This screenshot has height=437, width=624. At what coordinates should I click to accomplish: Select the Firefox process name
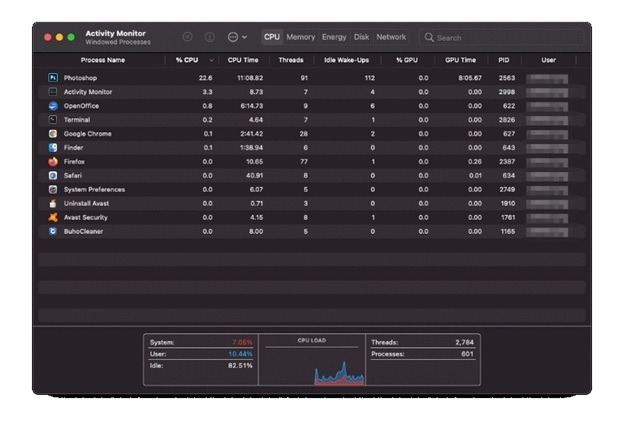tap(74, 162)
